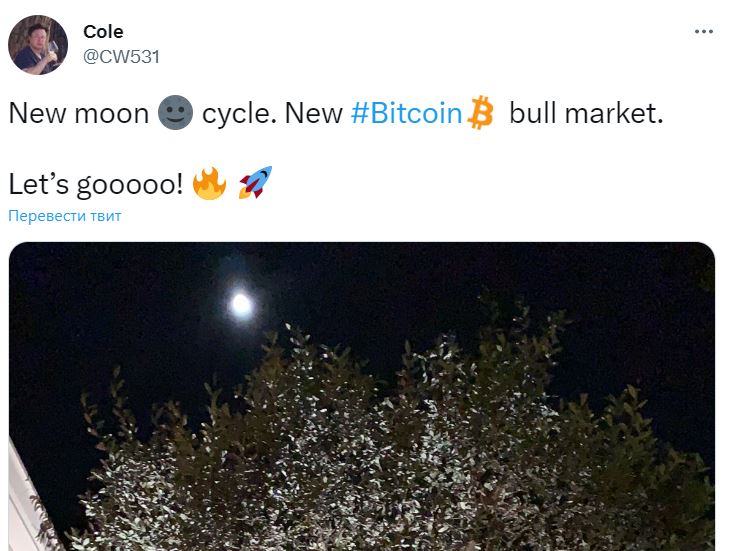Open the #Bitcoin hashtag link
This screenshot has height=551, width=730.
406,113
